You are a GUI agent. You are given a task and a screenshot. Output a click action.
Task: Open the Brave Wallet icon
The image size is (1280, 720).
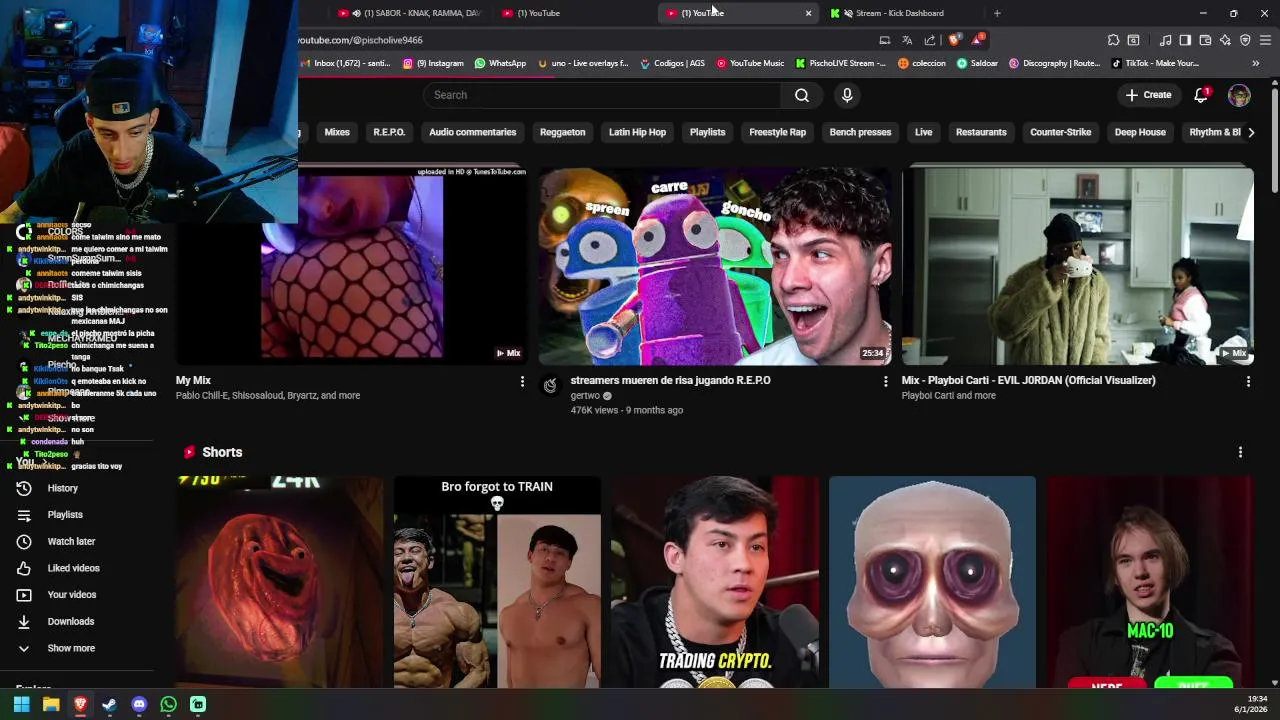pos(1205,40)
